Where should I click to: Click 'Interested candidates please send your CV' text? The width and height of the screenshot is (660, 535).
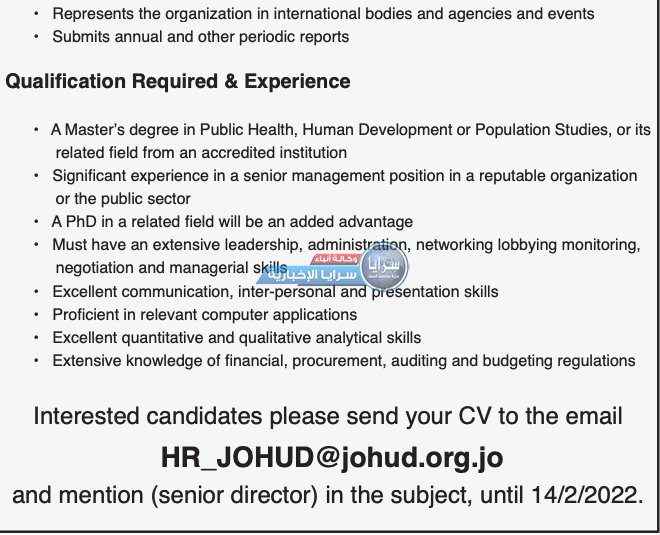point(327,417)
